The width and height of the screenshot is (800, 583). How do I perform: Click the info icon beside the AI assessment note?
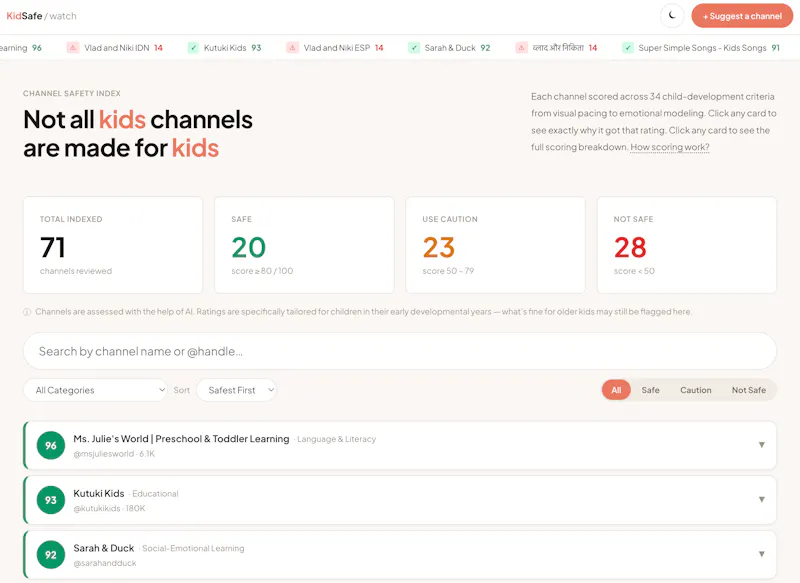[27, 312]
